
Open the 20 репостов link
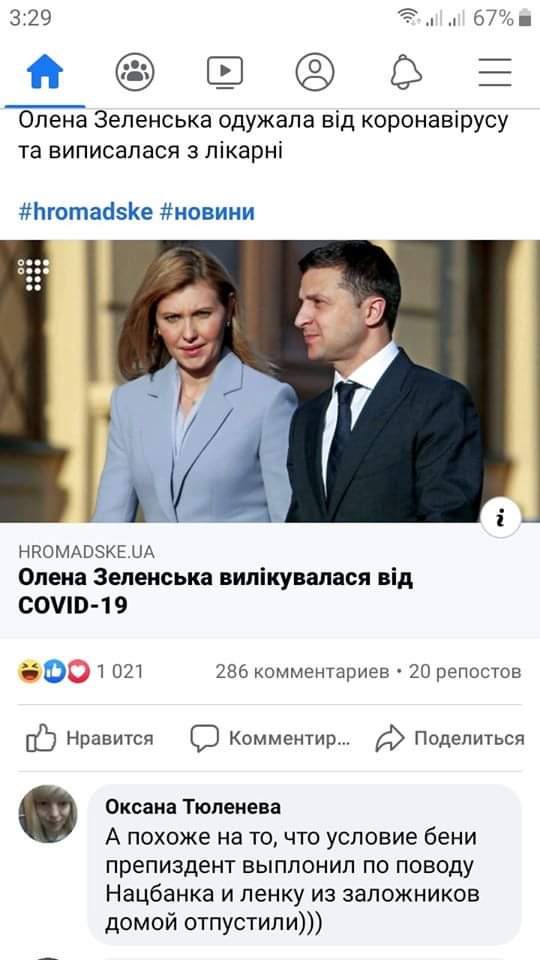465,672
